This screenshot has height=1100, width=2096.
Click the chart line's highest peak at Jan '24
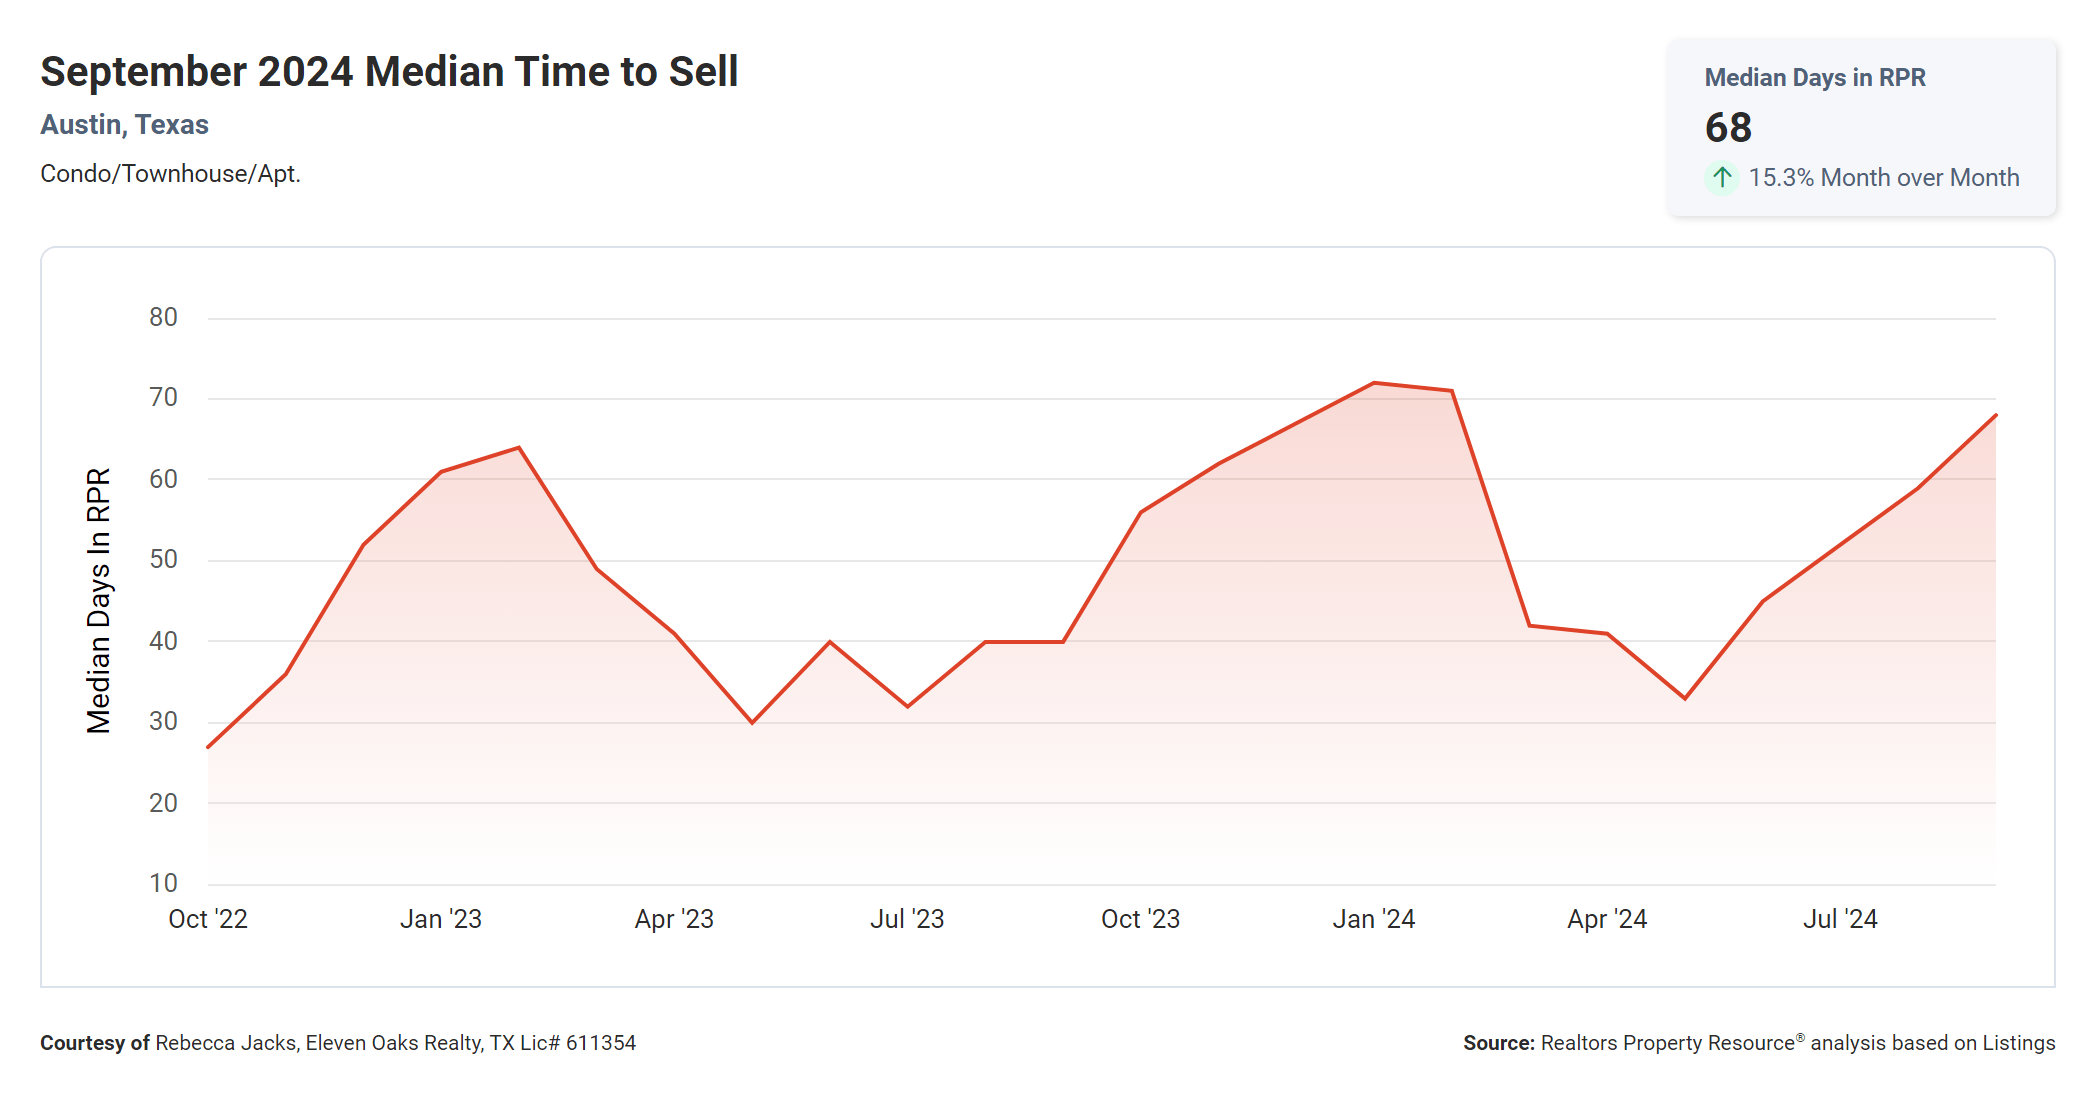coord(1374,383)
